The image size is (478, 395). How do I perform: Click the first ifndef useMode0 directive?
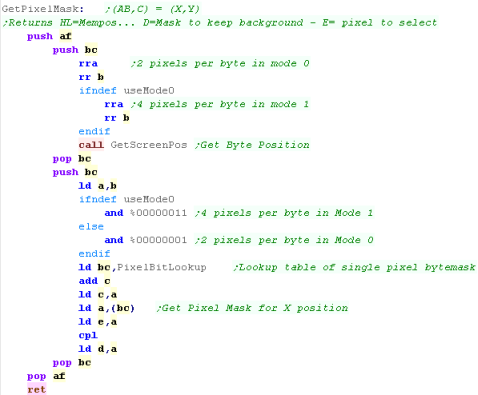coord(127,90)
